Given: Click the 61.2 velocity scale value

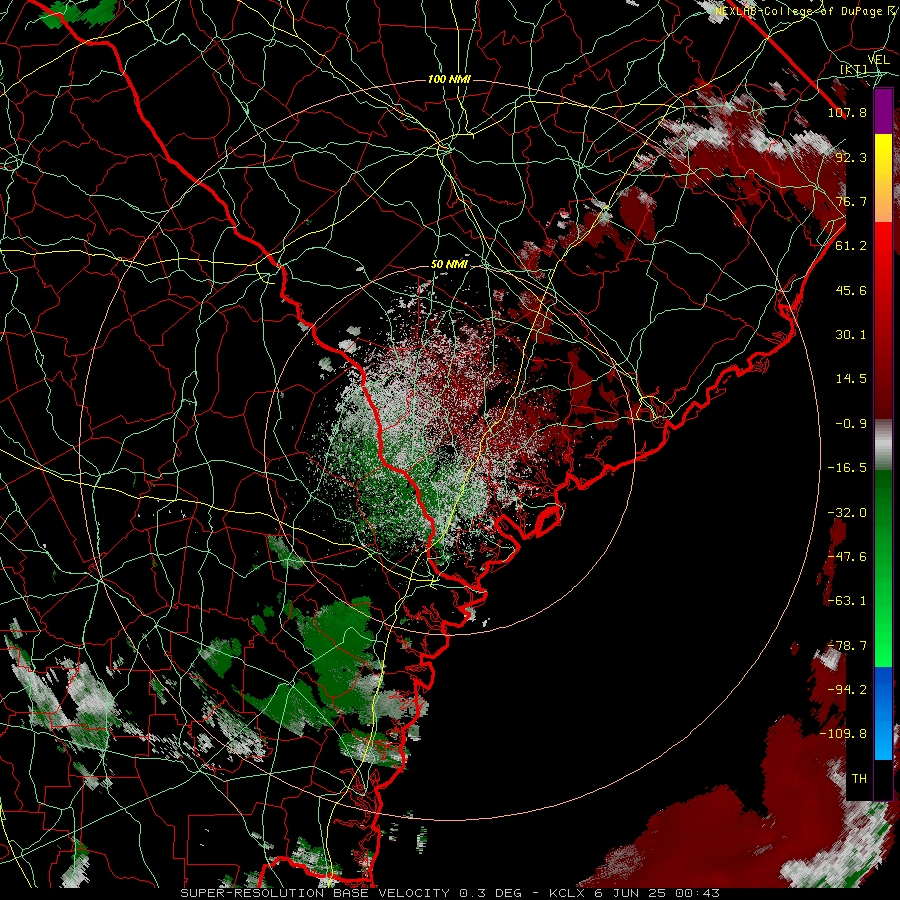Looking at the screenshot, I should 851,246.
